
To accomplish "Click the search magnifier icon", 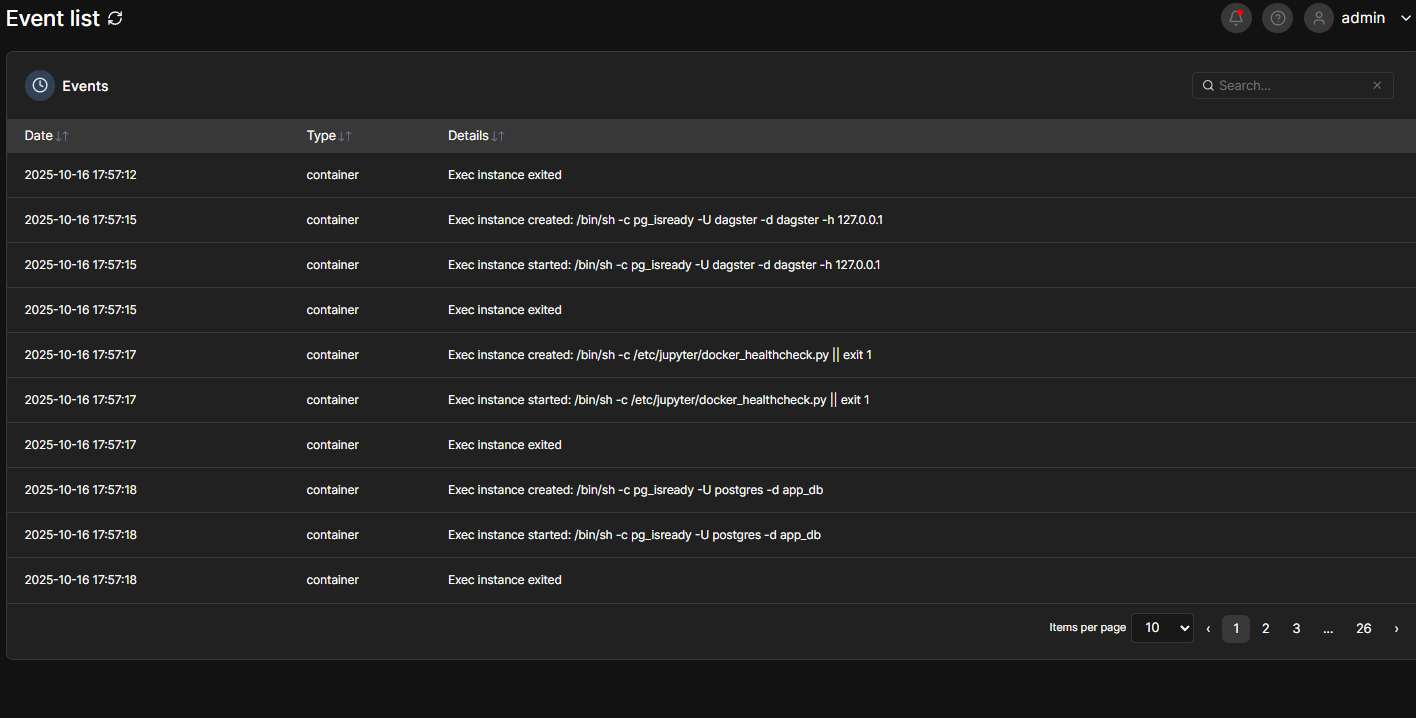I will point(1208,86).
